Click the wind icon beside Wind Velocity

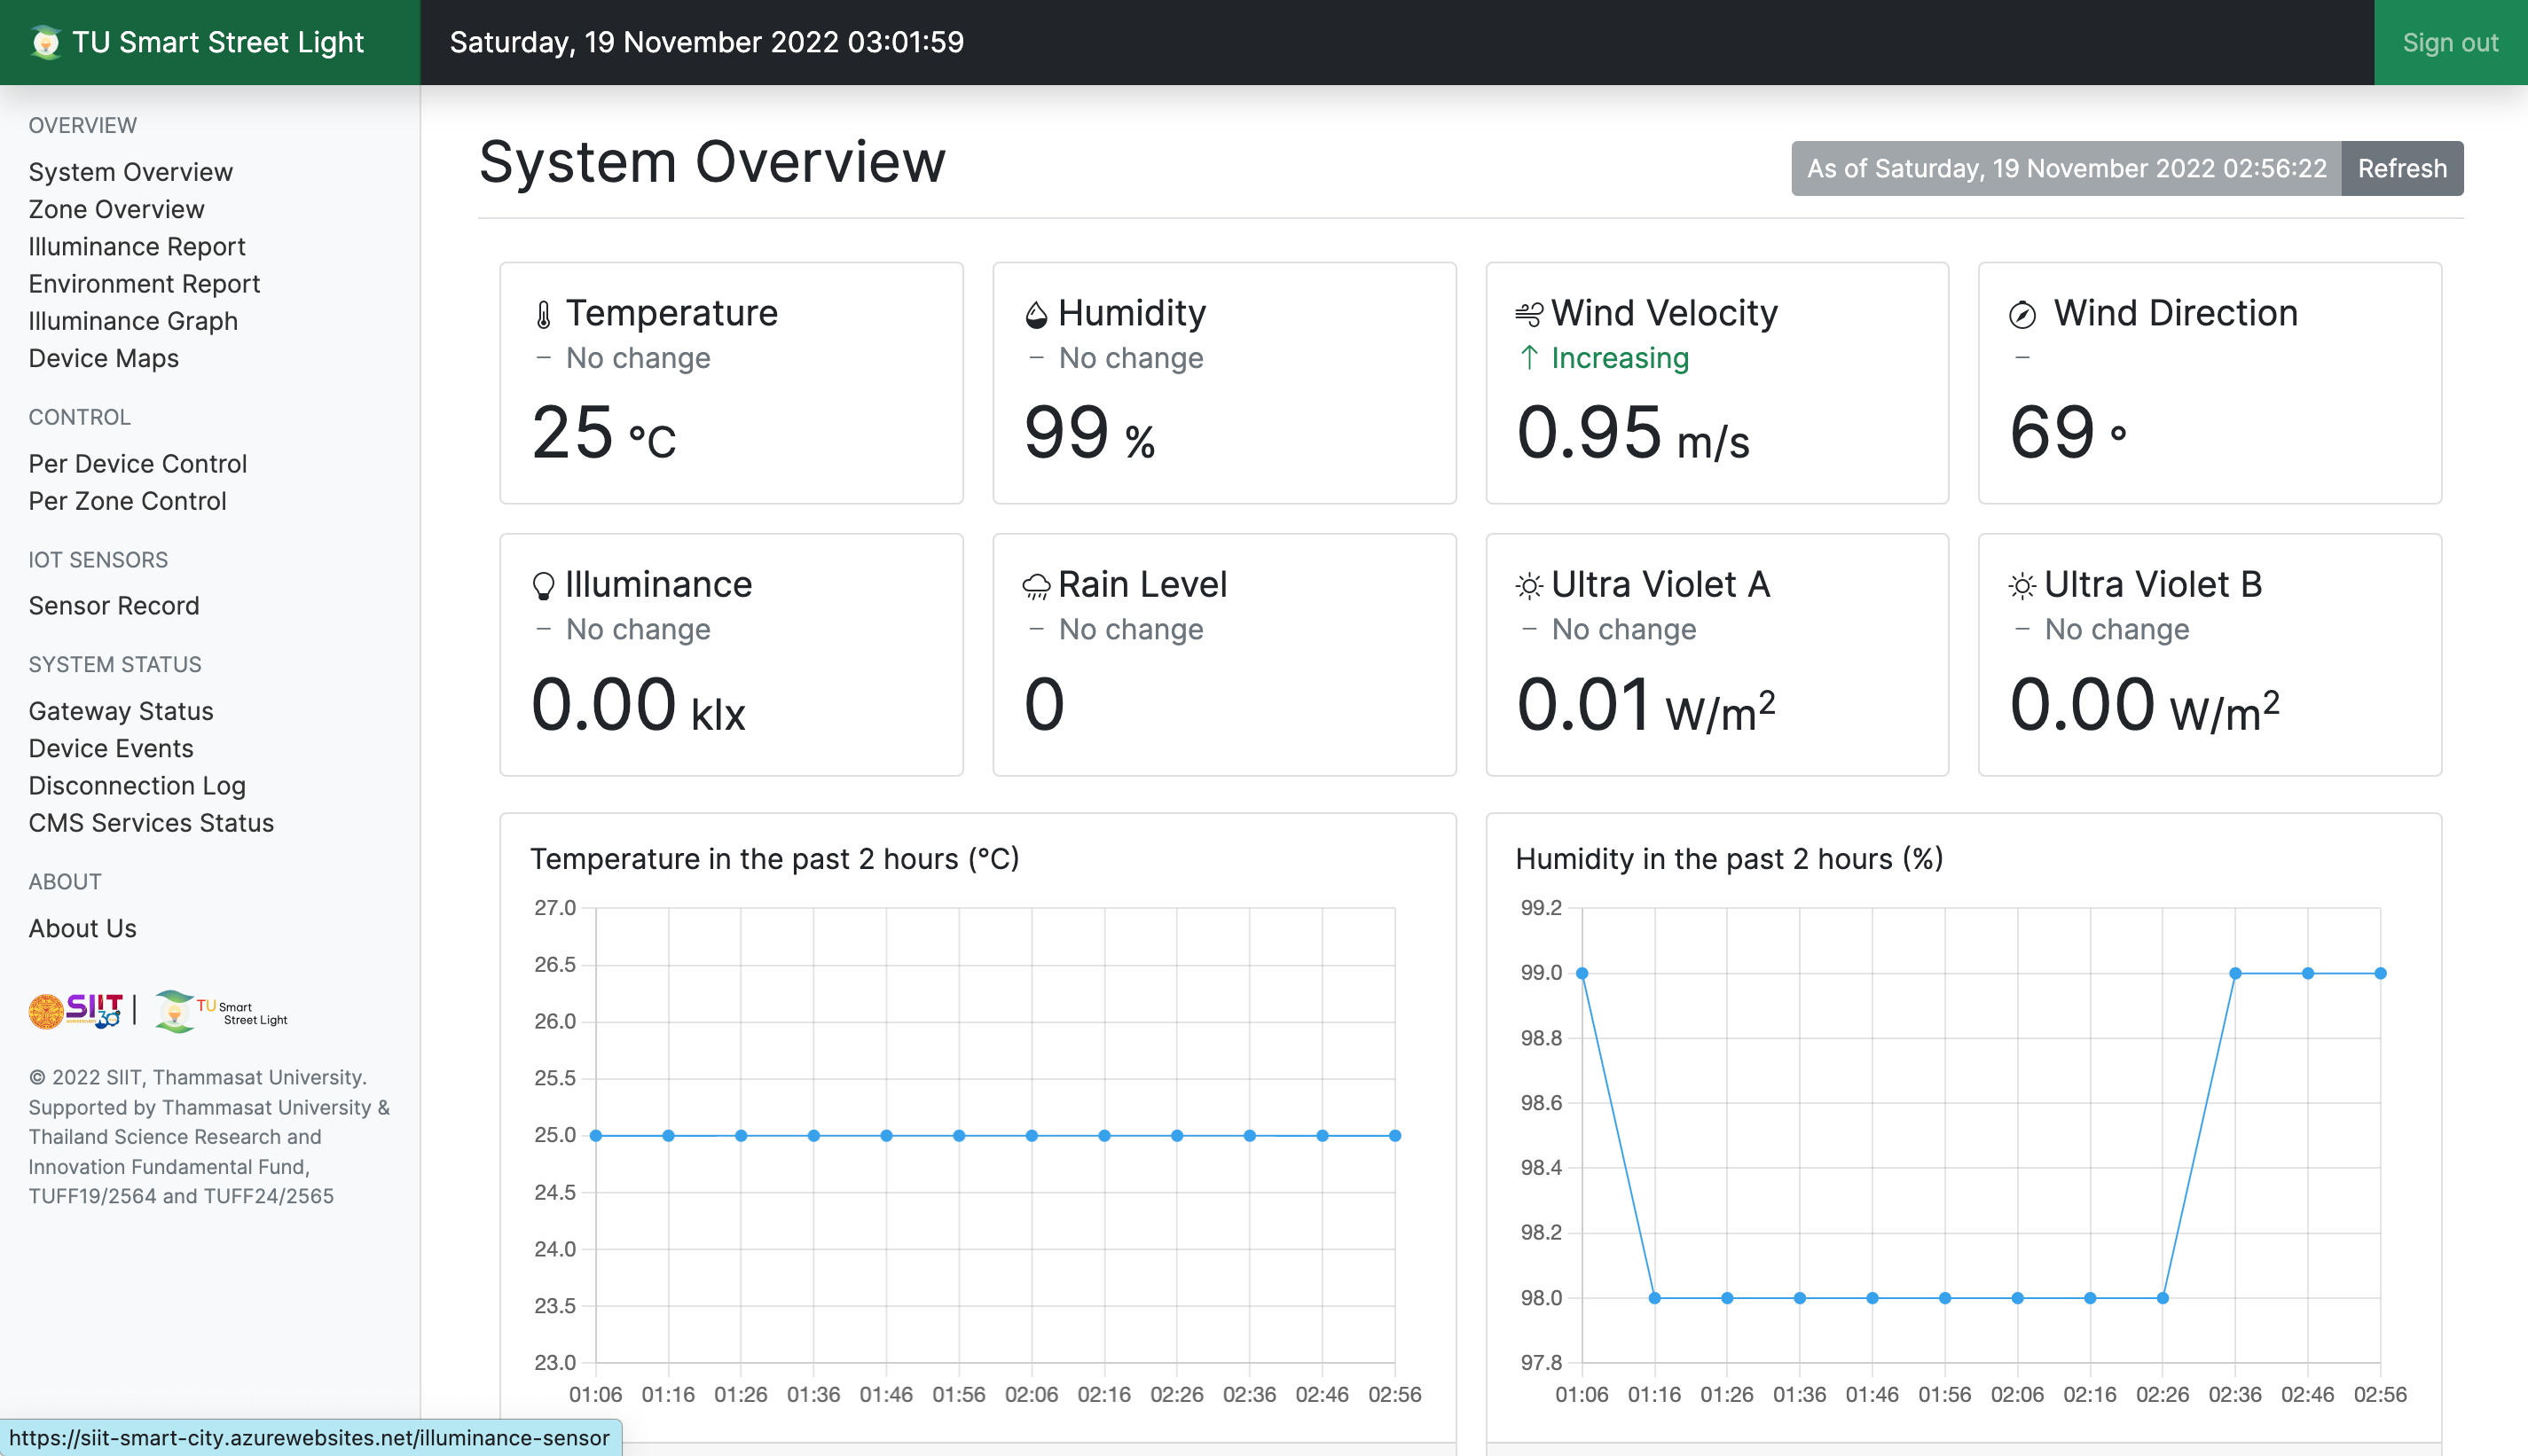(1528, 315)
